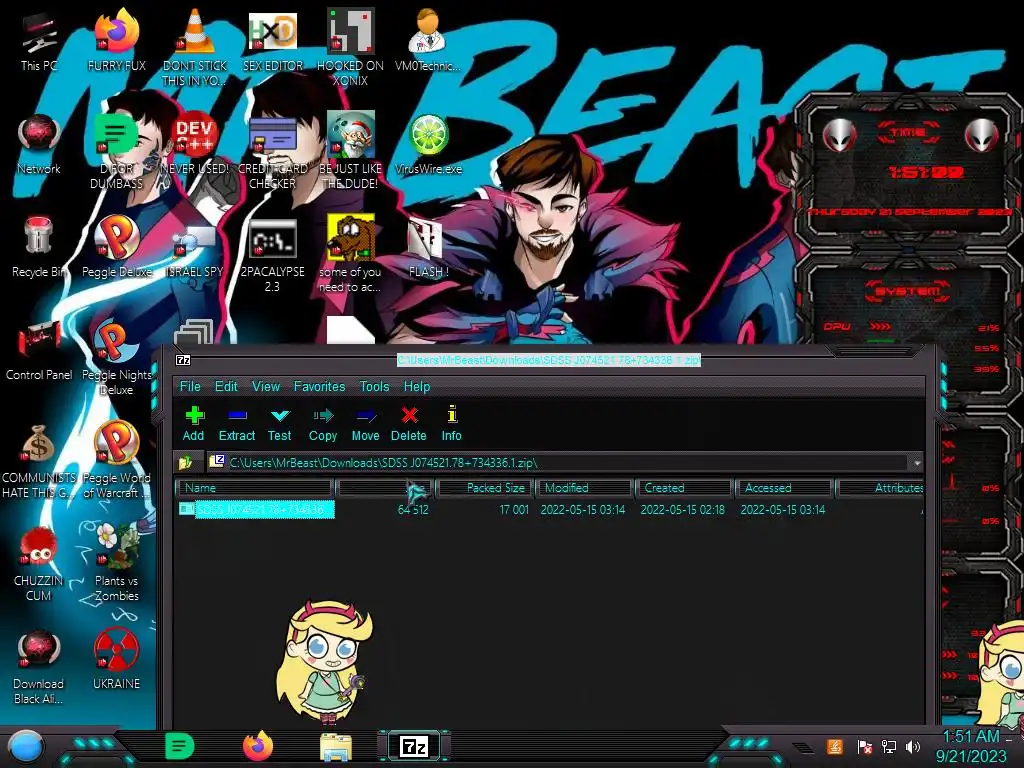This screenshot has height=768, width=1024.
Task: Select the BE JUST LIKE THE DUDE icon
Action: (x=350, y=152)
